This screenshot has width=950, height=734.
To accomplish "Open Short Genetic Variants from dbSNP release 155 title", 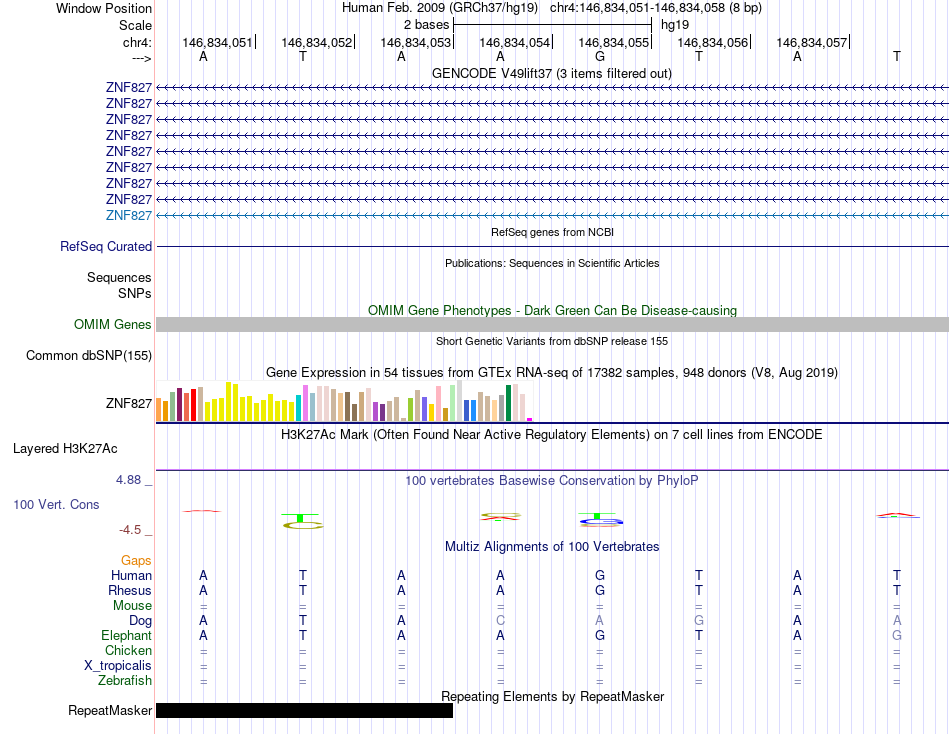I will click(552, 341).
